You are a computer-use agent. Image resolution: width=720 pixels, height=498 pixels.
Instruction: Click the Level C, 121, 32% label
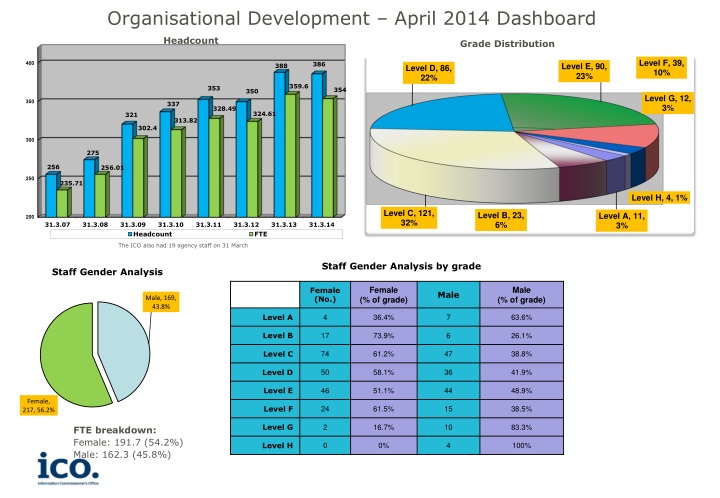click(408, 217)
